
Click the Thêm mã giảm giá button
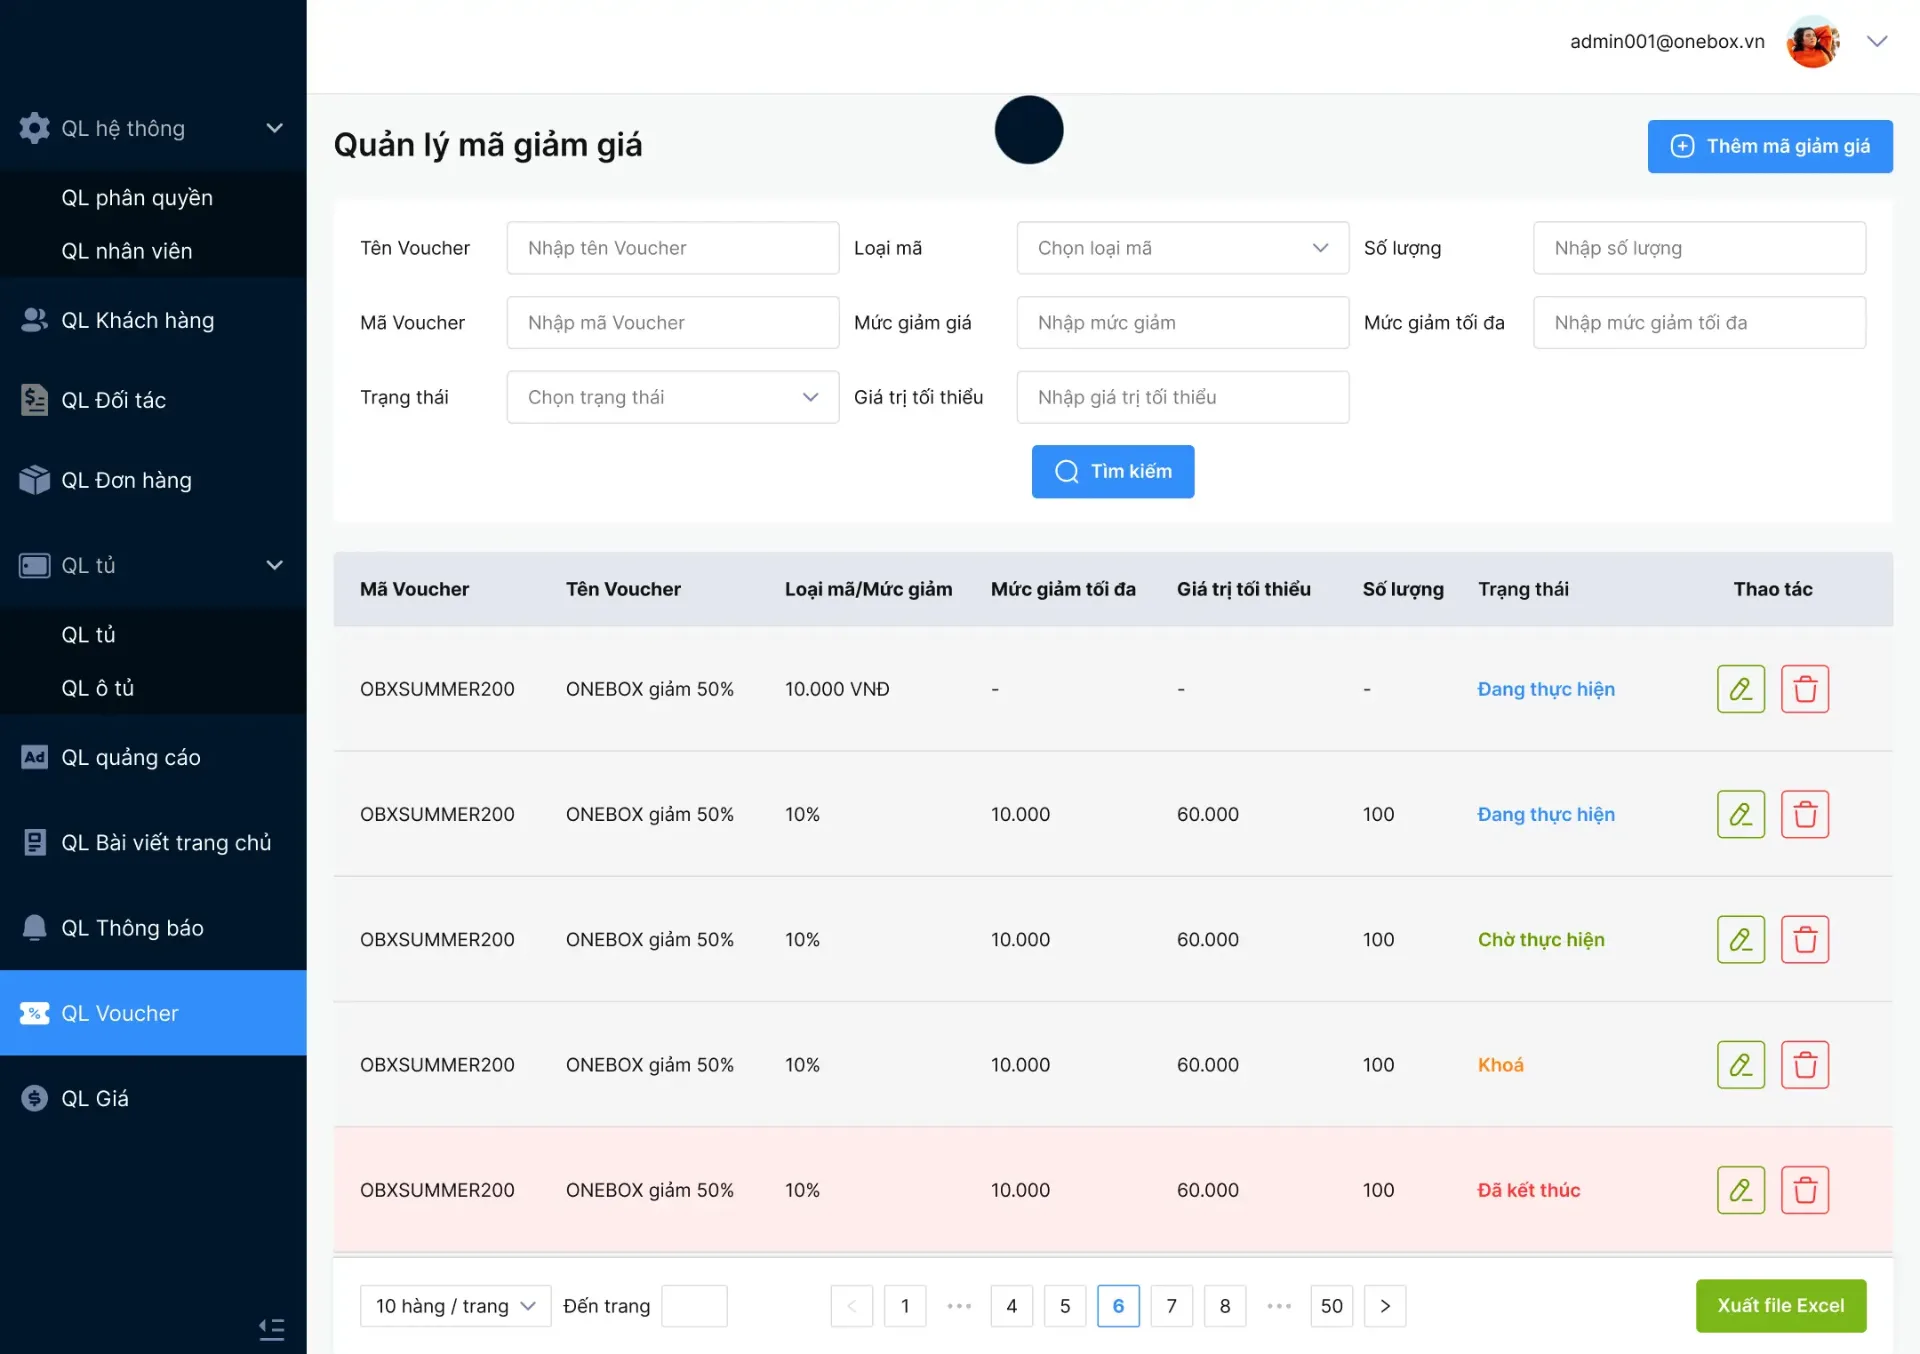[x=1769, y=146]
